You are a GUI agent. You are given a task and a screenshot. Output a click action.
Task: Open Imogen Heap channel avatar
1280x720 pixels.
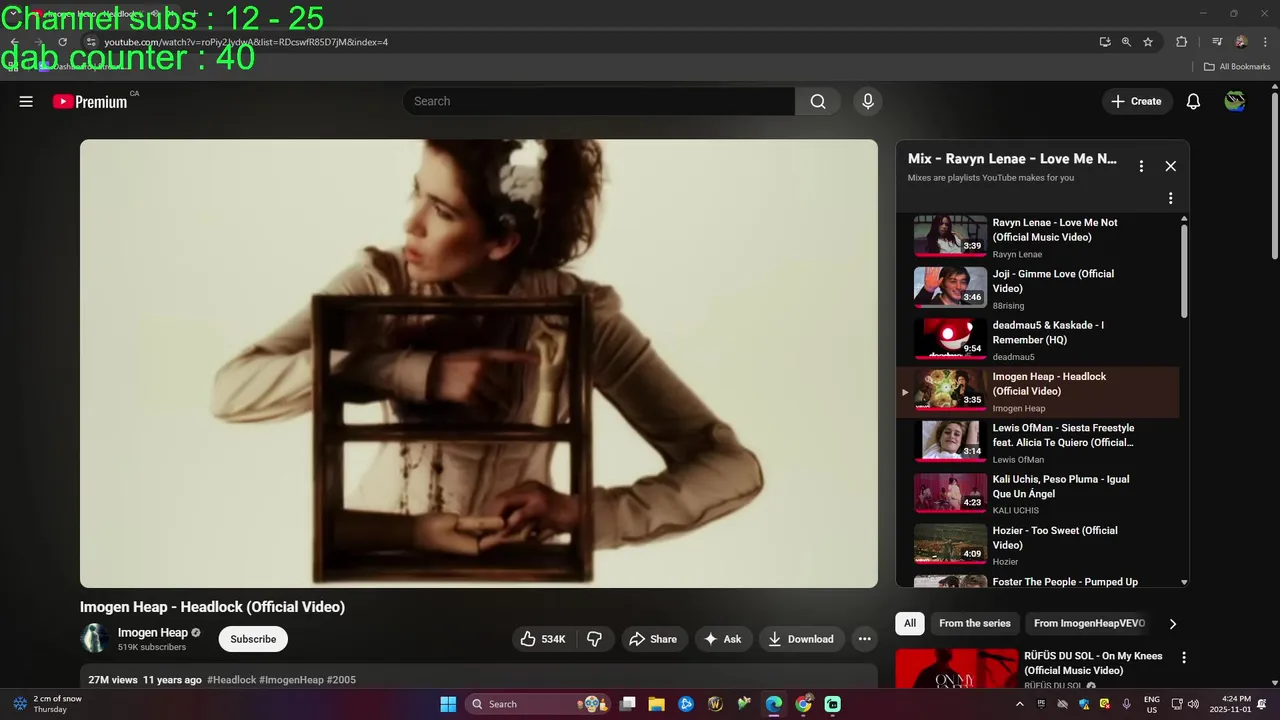coord(95,638)
